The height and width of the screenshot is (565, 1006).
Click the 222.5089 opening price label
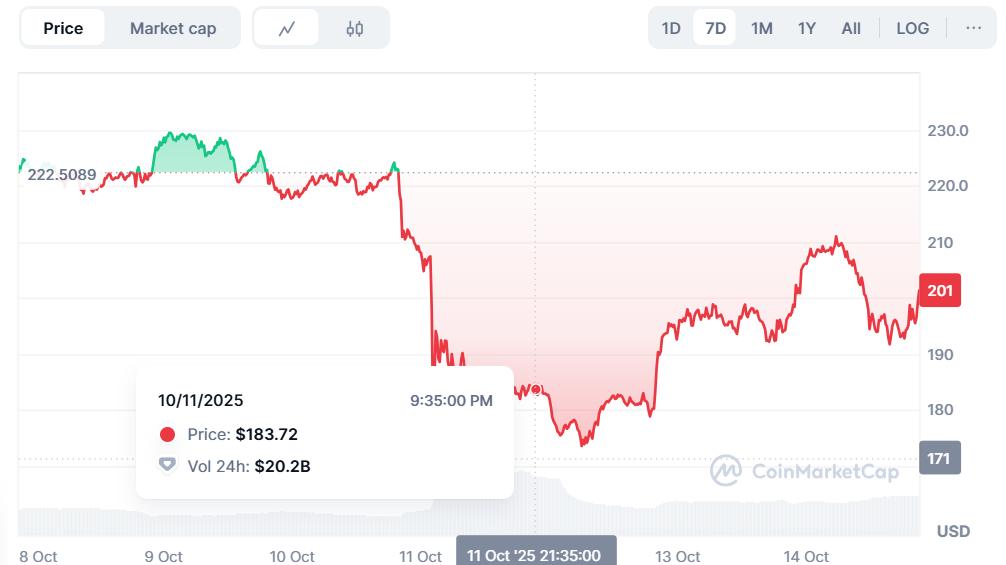pos(62,175)
